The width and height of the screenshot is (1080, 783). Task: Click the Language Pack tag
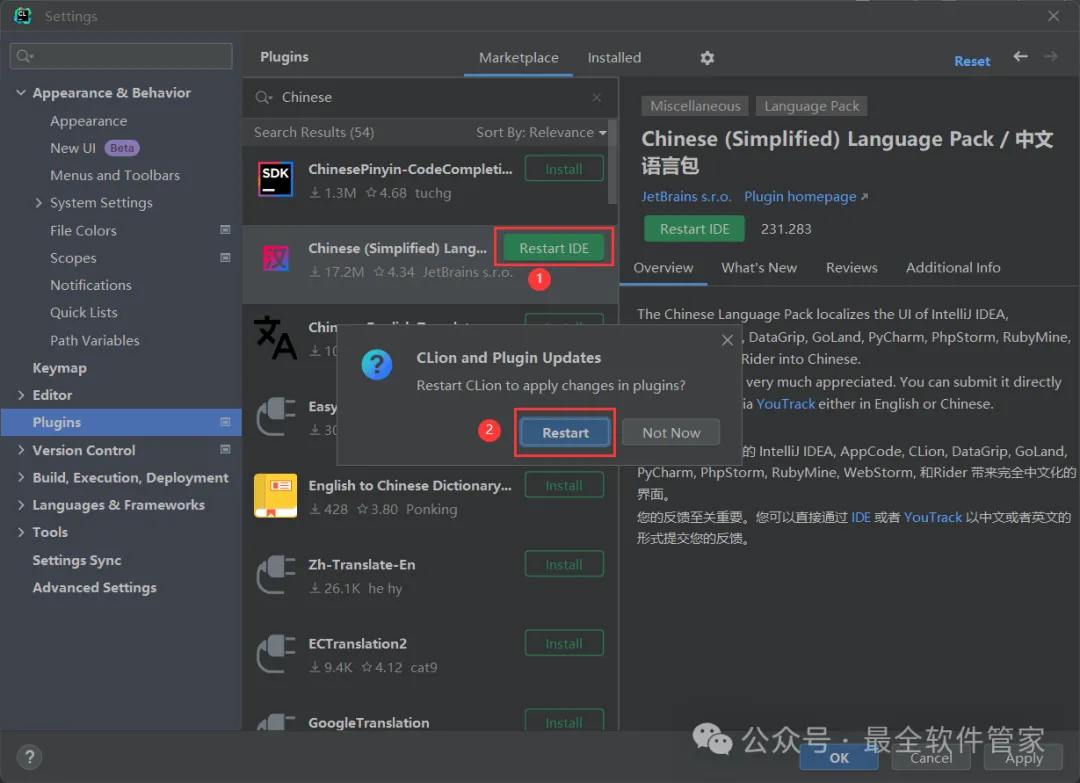point(811,106)
